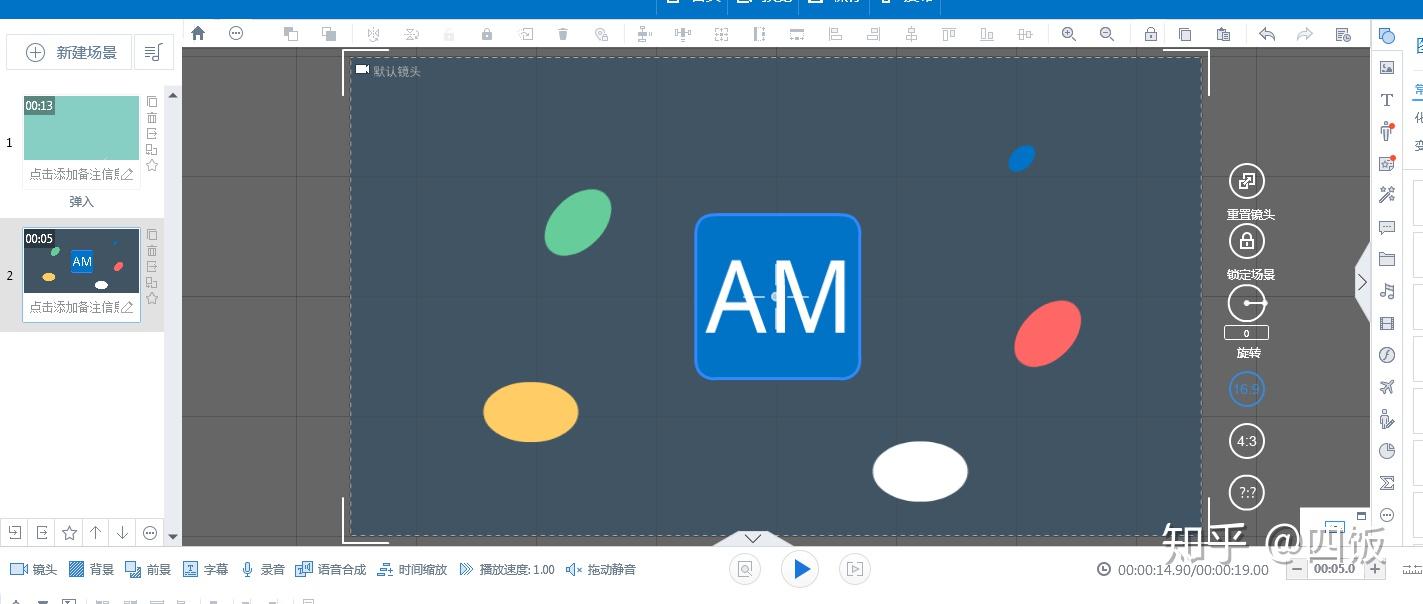This screenshot has width=1423, height=604.
Task: Decrease scene duration with the minus button
Action: (1296, 569)
